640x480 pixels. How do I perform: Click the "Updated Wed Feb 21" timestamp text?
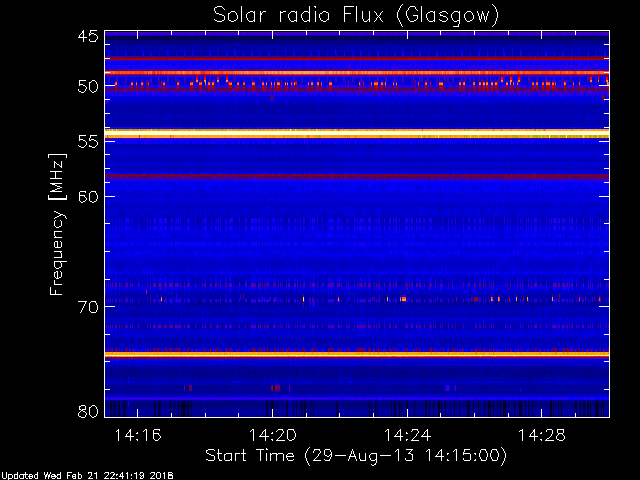point(87,476)
